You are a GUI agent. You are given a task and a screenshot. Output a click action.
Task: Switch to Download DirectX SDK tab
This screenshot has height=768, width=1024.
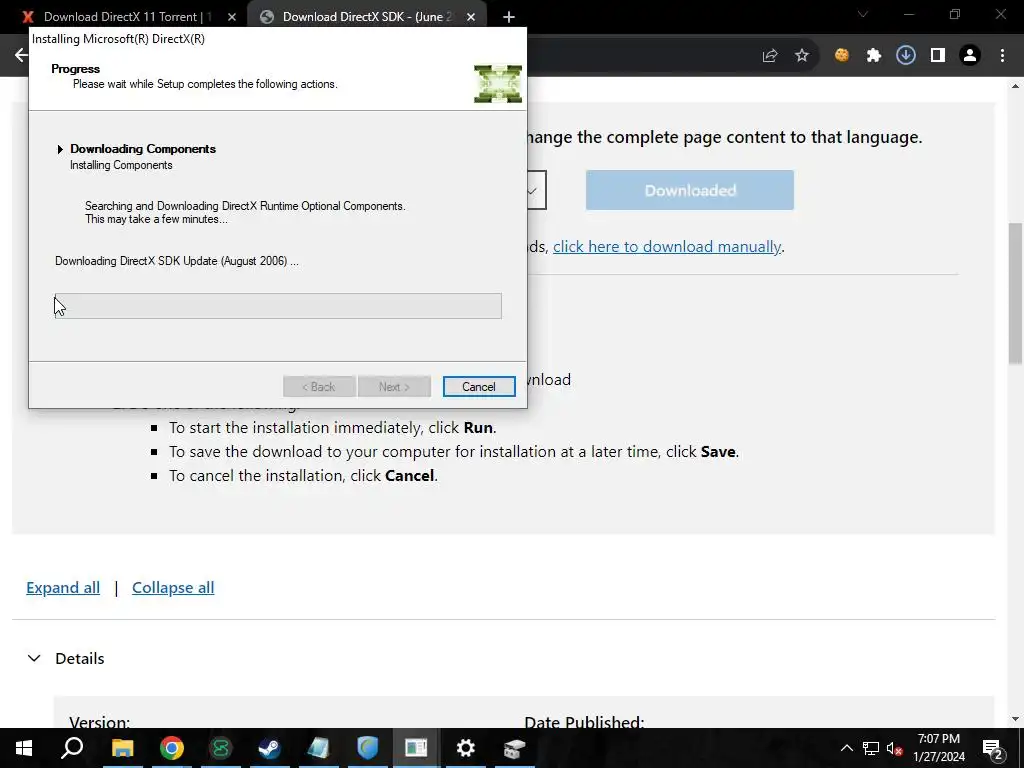(367, 17)
